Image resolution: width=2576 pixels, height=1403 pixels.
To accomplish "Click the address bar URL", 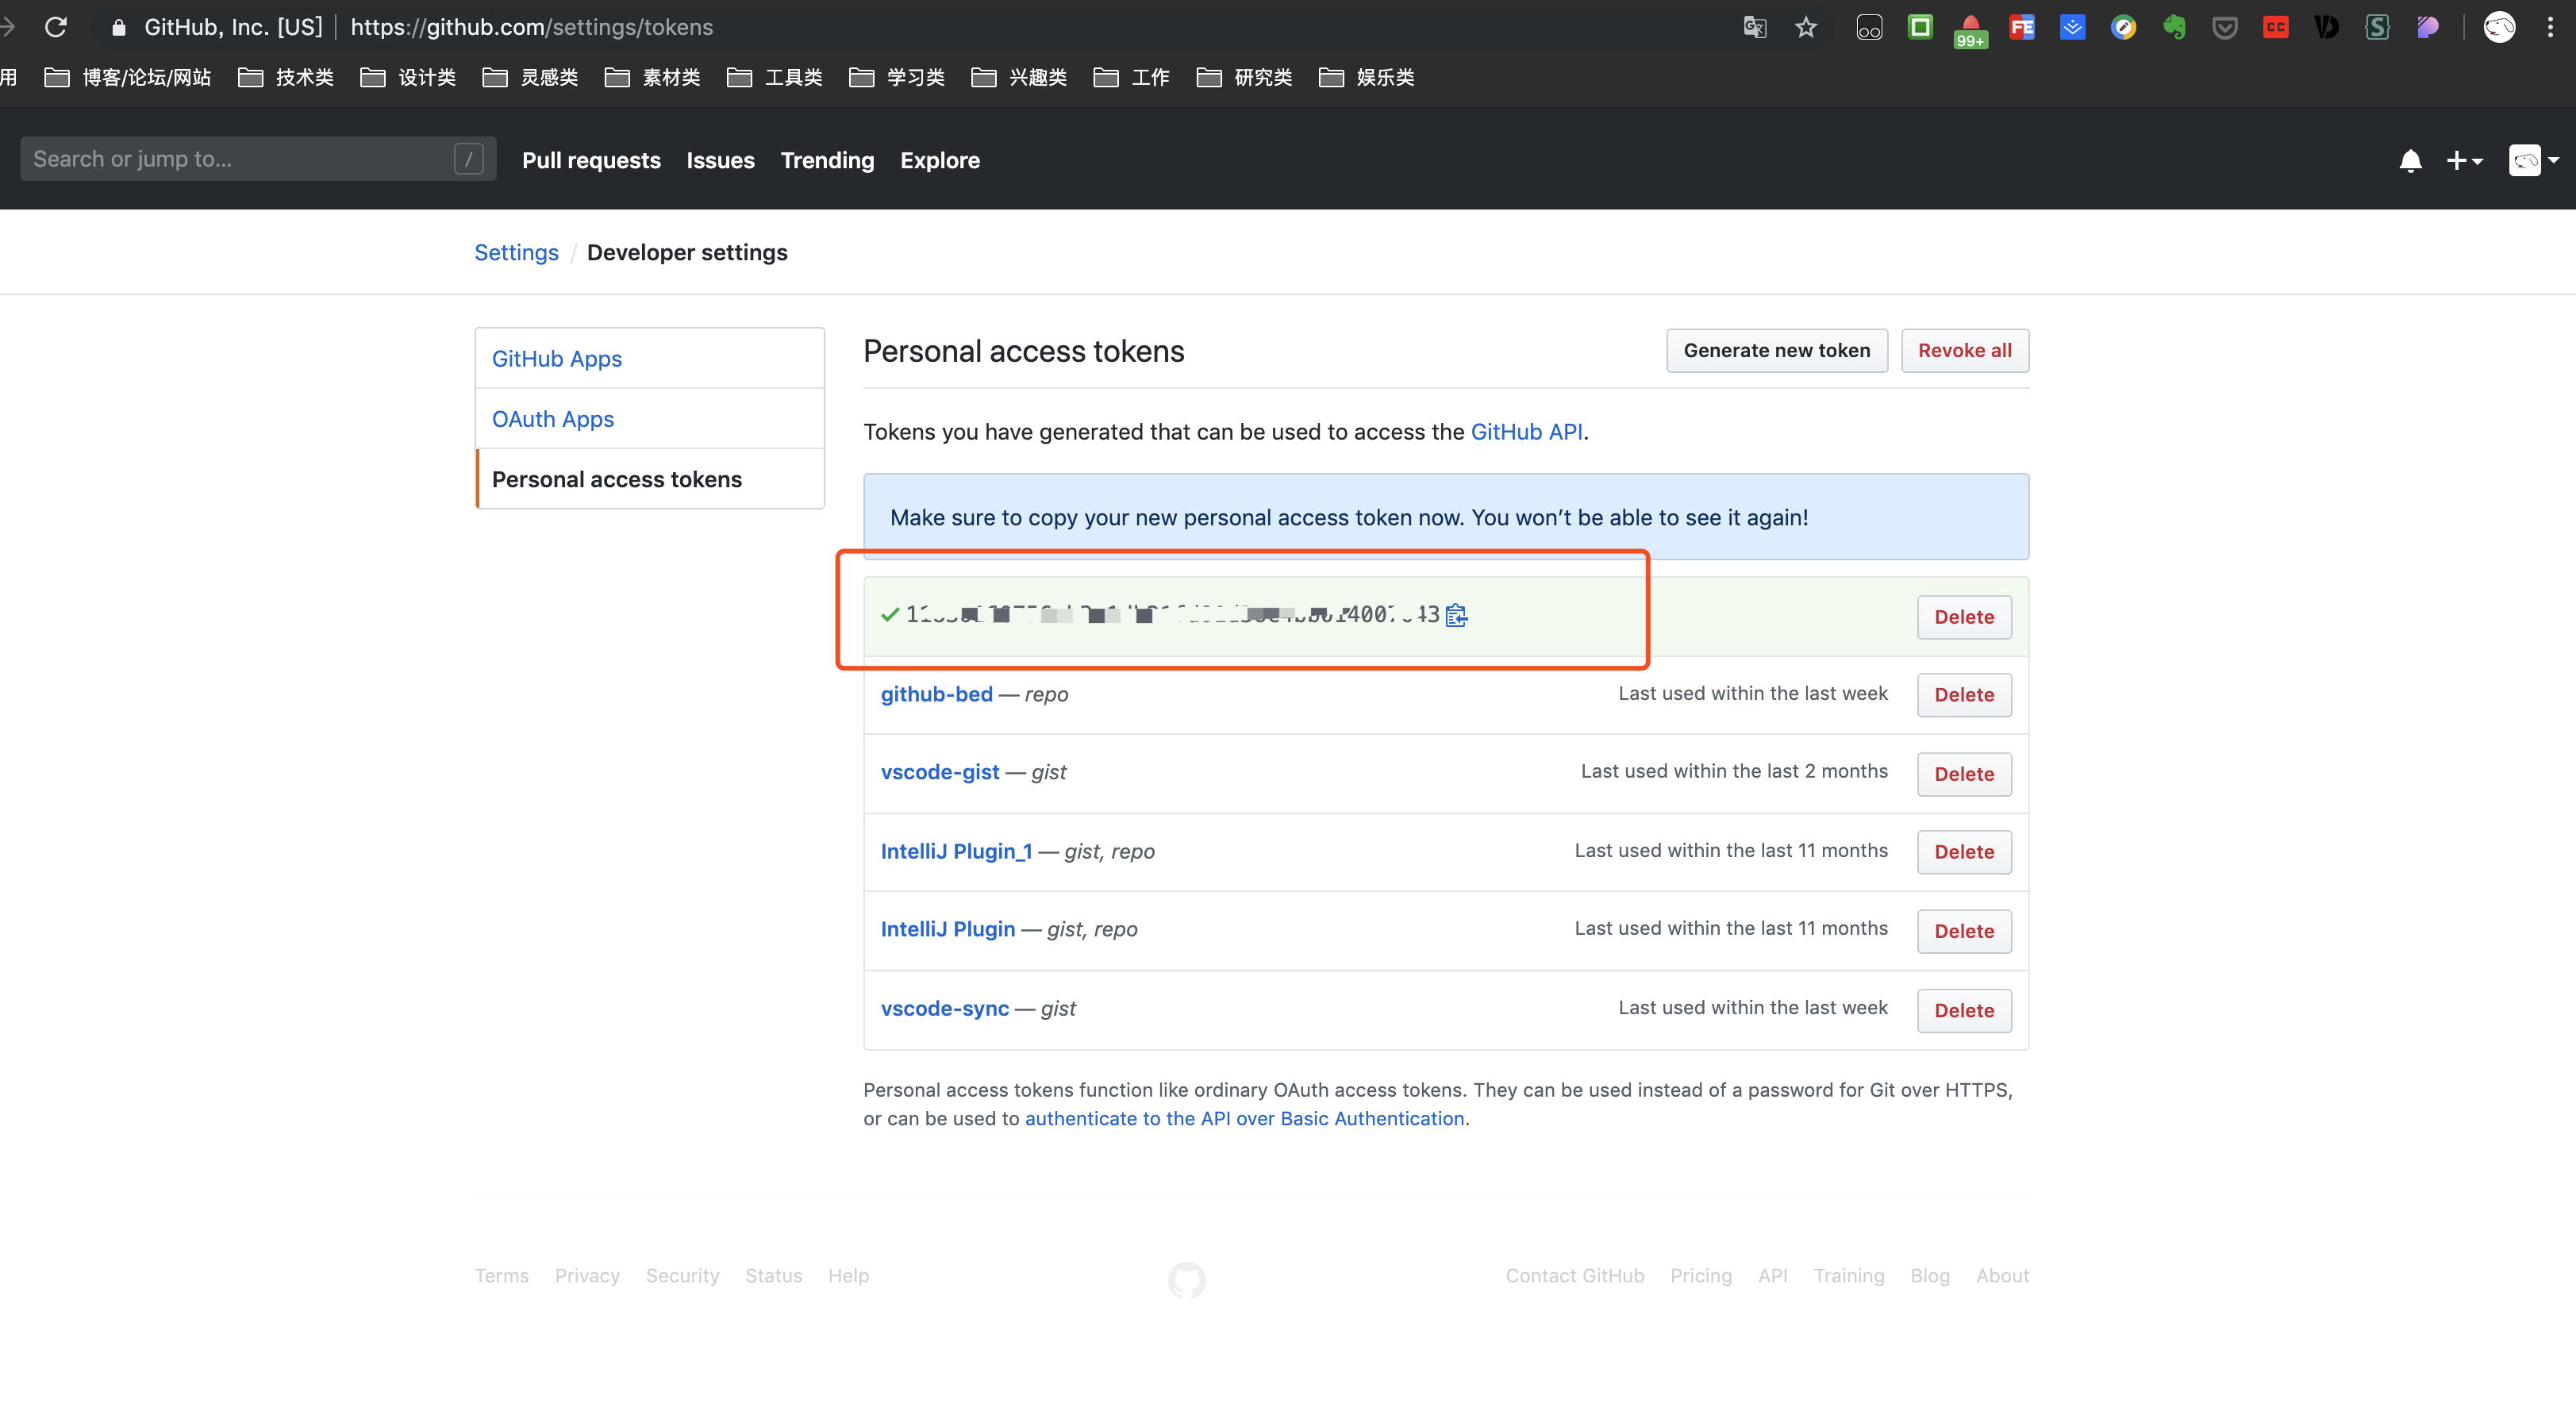I will [x=531, y=27].
